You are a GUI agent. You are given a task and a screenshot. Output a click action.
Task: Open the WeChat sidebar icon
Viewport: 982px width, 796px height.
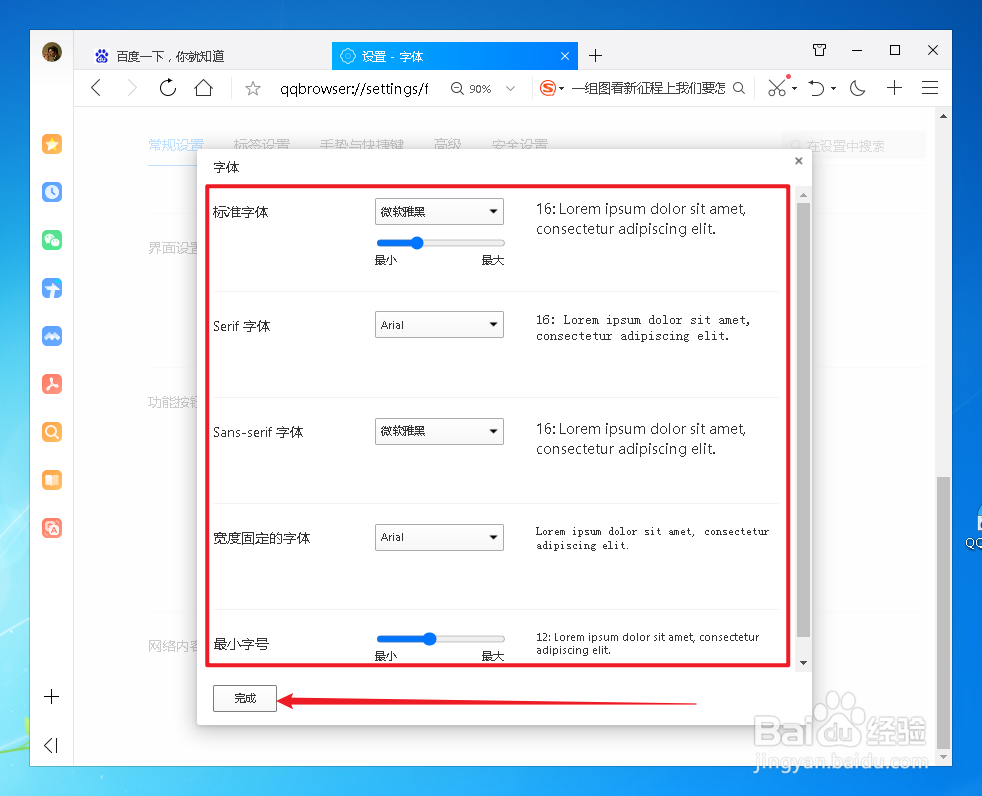(52, 240)
